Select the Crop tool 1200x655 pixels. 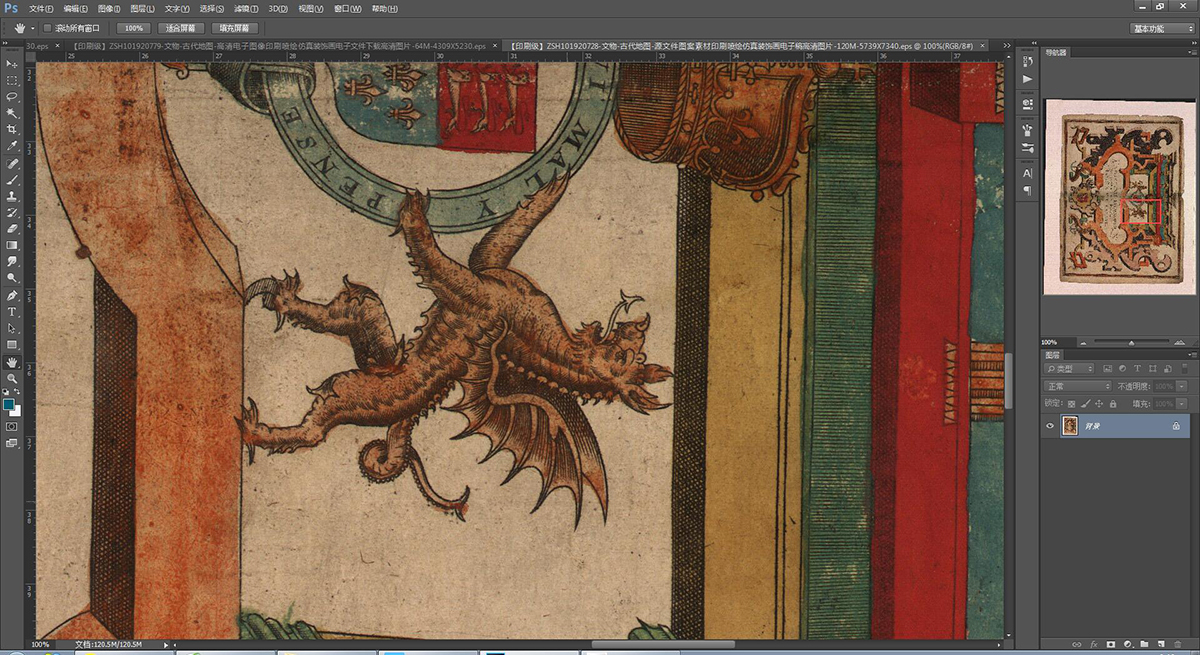[x=14, y=129]
